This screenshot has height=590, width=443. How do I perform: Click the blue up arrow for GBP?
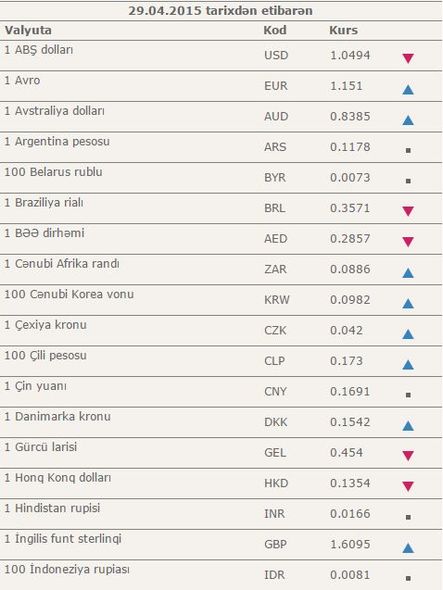(x=408, y=547)
